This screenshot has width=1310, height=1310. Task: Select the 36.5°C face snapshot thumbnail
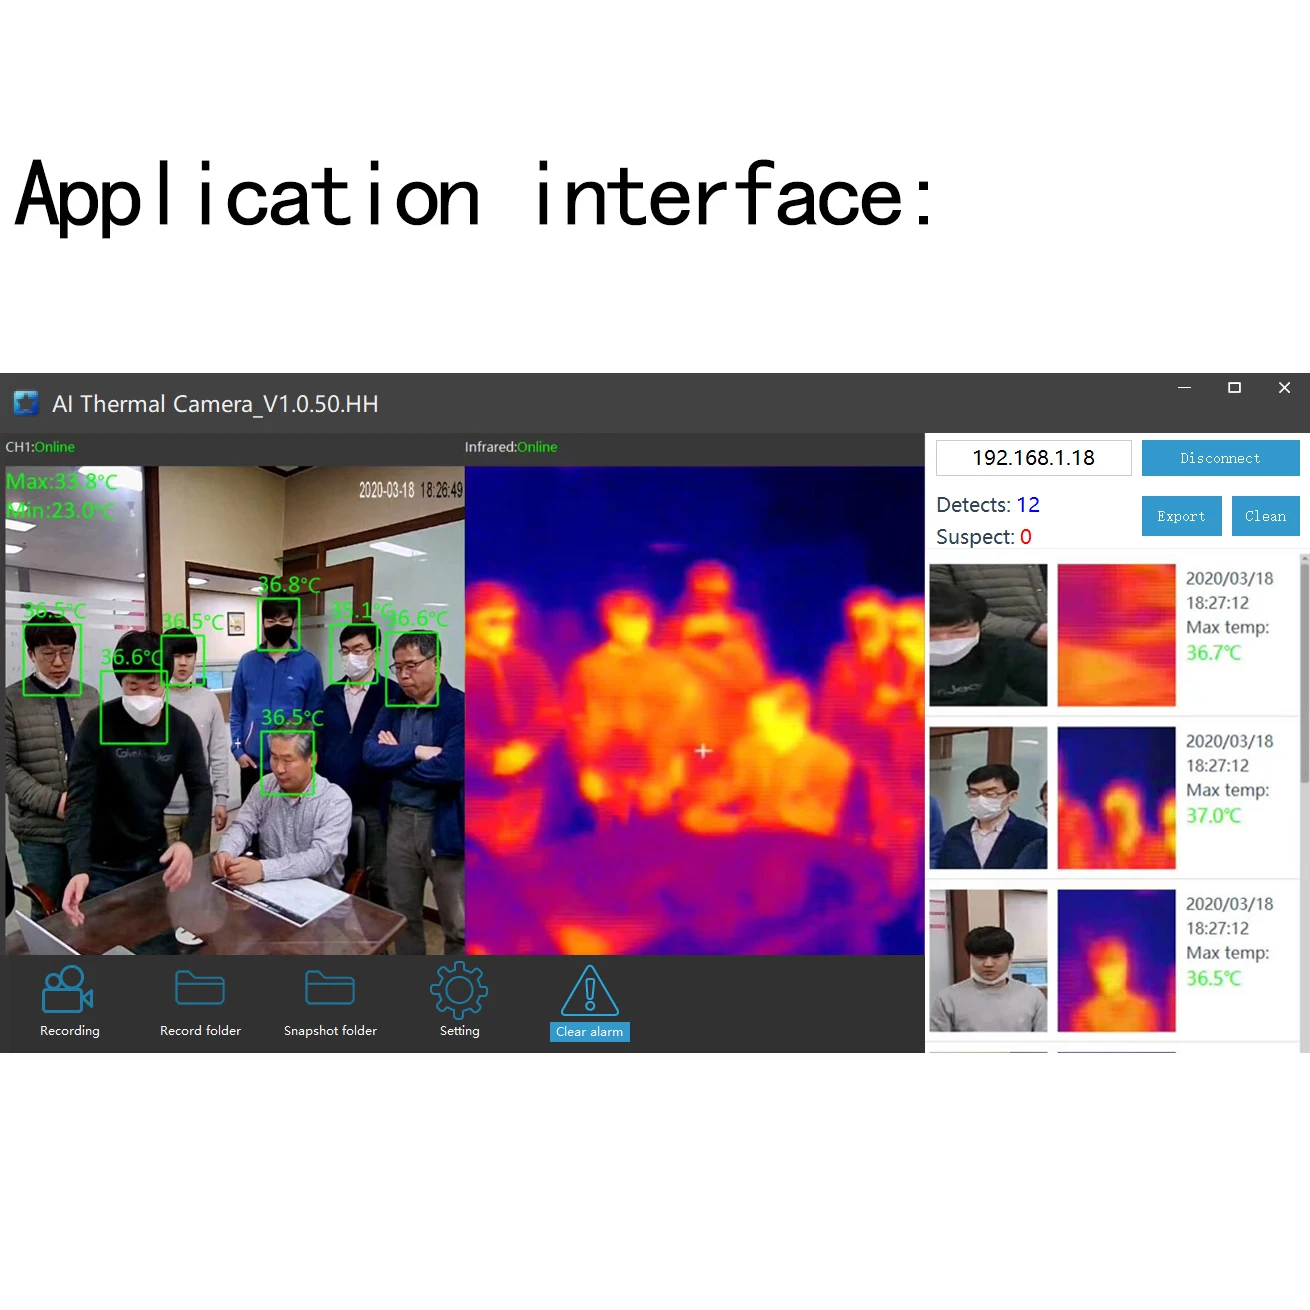[988, 960]
